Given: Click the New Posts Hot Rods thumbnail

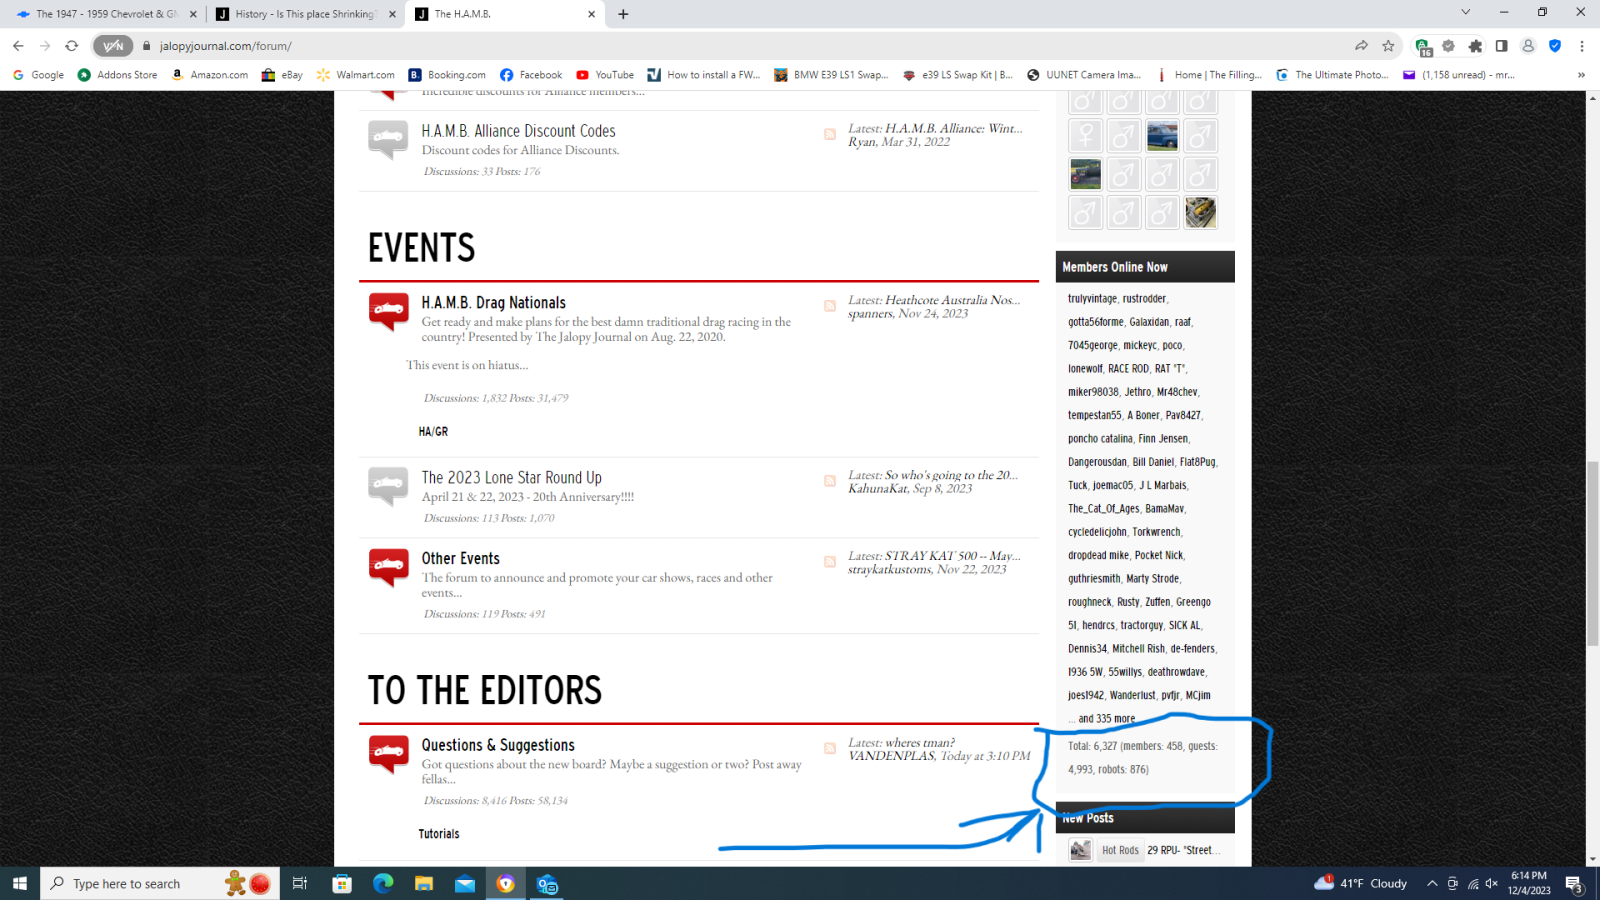Looking at the screenshot, I should click(x=1080, y=850).
